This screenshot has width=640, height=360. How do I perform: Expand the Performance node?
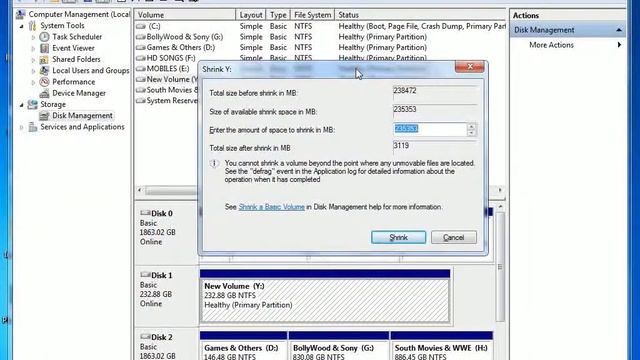pos(33,82)
